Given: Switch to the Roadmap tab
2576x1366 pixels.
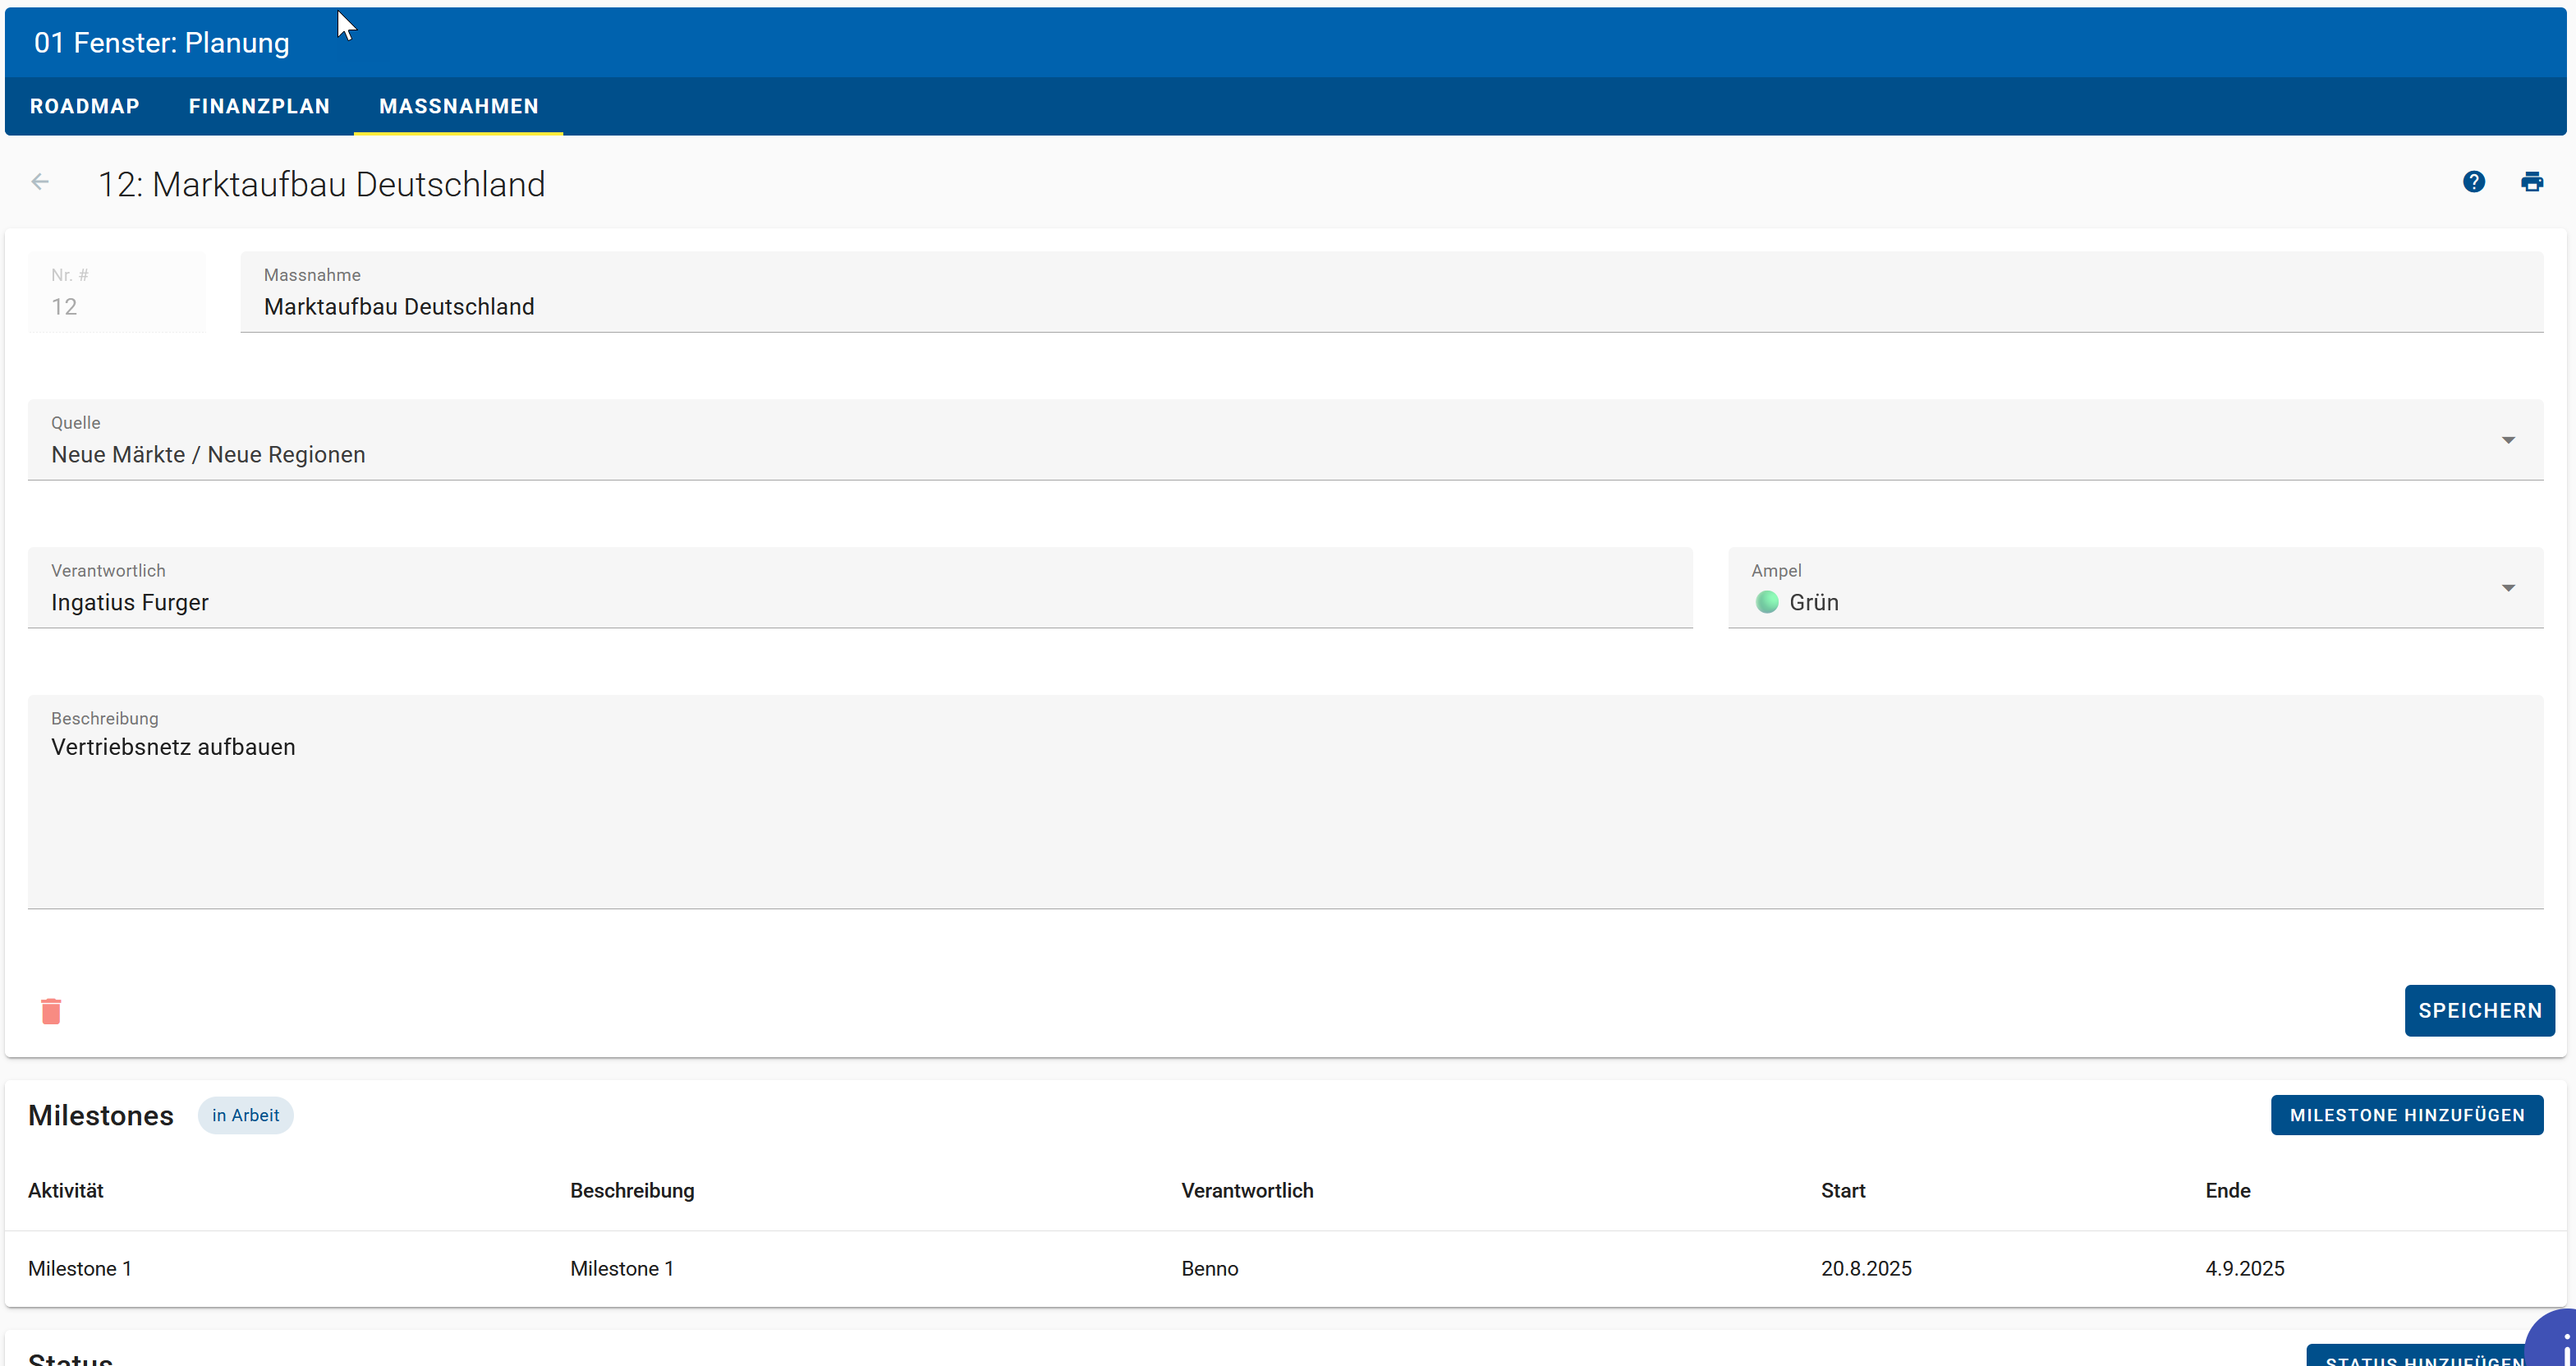Looking at the screenshot, I should (85, 106).
